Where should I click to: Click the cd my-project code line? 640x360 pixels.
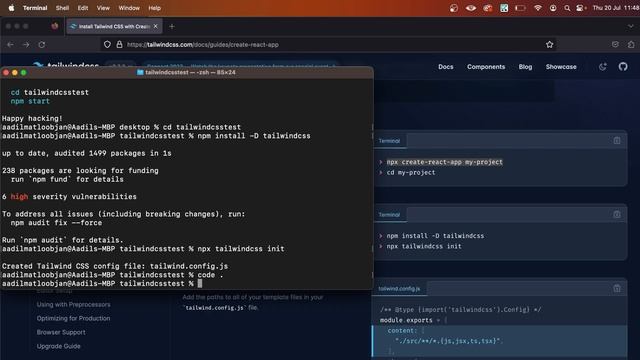[411, 173]
